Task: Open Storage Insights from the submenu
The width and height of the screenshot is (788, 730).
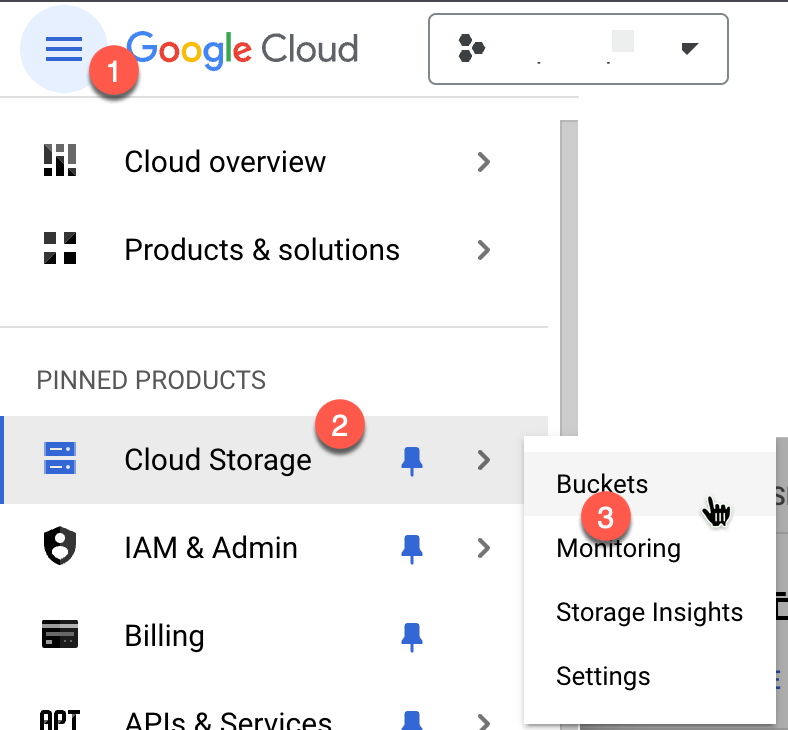Action: click(x=649, y=612)
